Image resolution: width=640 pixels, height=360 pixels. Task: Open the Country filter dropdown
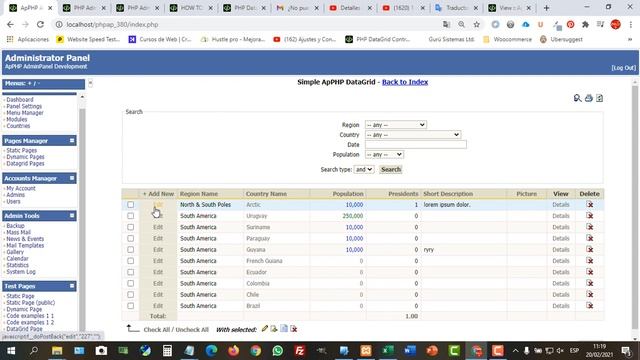pos(413,135)
